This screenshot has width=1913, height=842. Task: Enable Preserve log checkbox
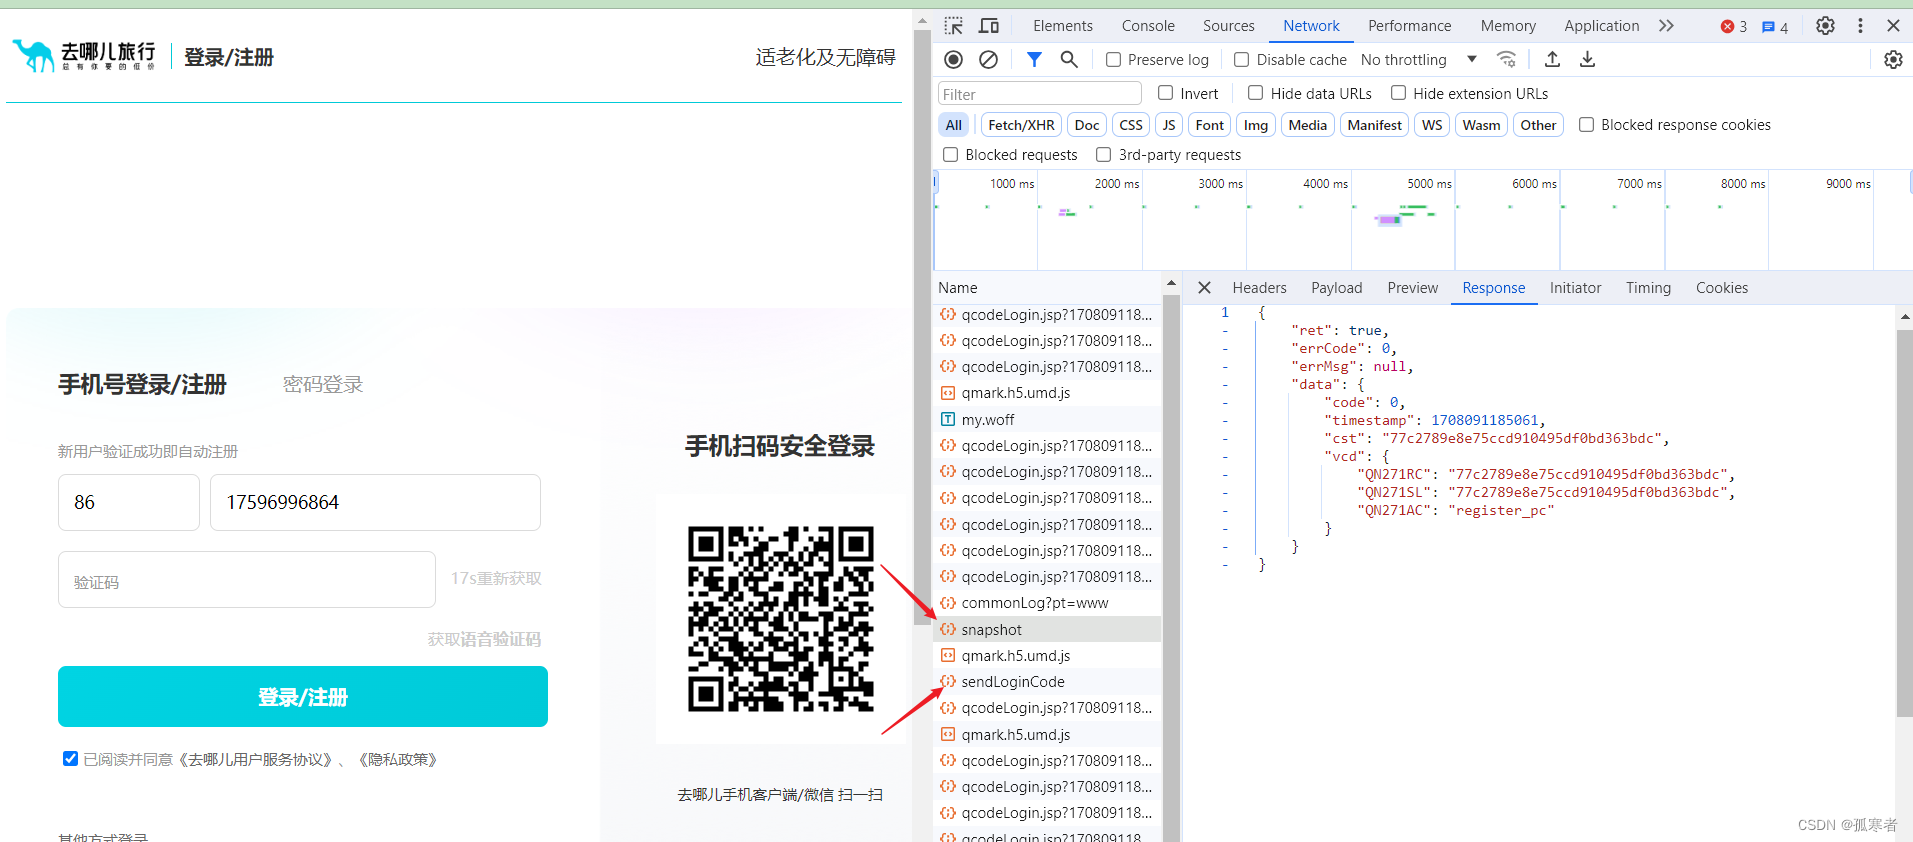(x=1113, y=60)
